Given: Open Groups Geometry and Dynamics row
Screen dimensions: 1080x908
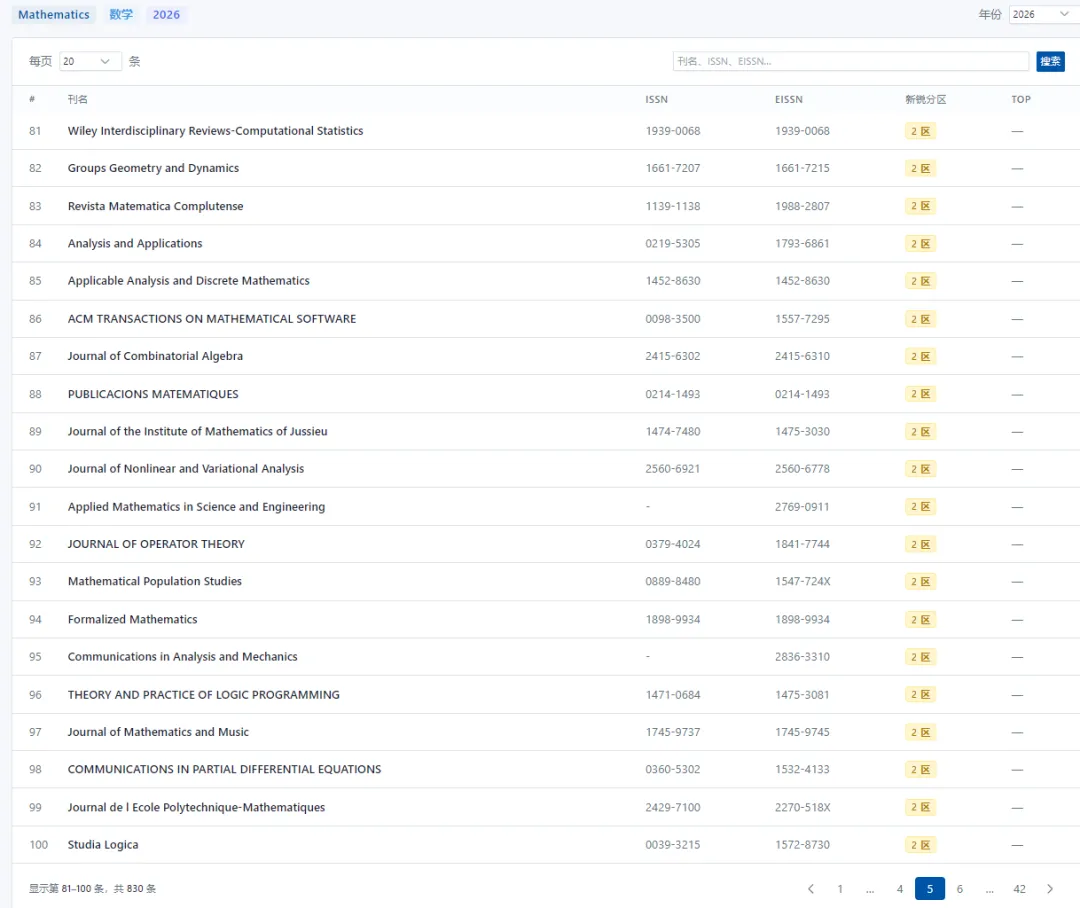Looking at the screenshot, I should pyautogui.click(x=154, y=168).
